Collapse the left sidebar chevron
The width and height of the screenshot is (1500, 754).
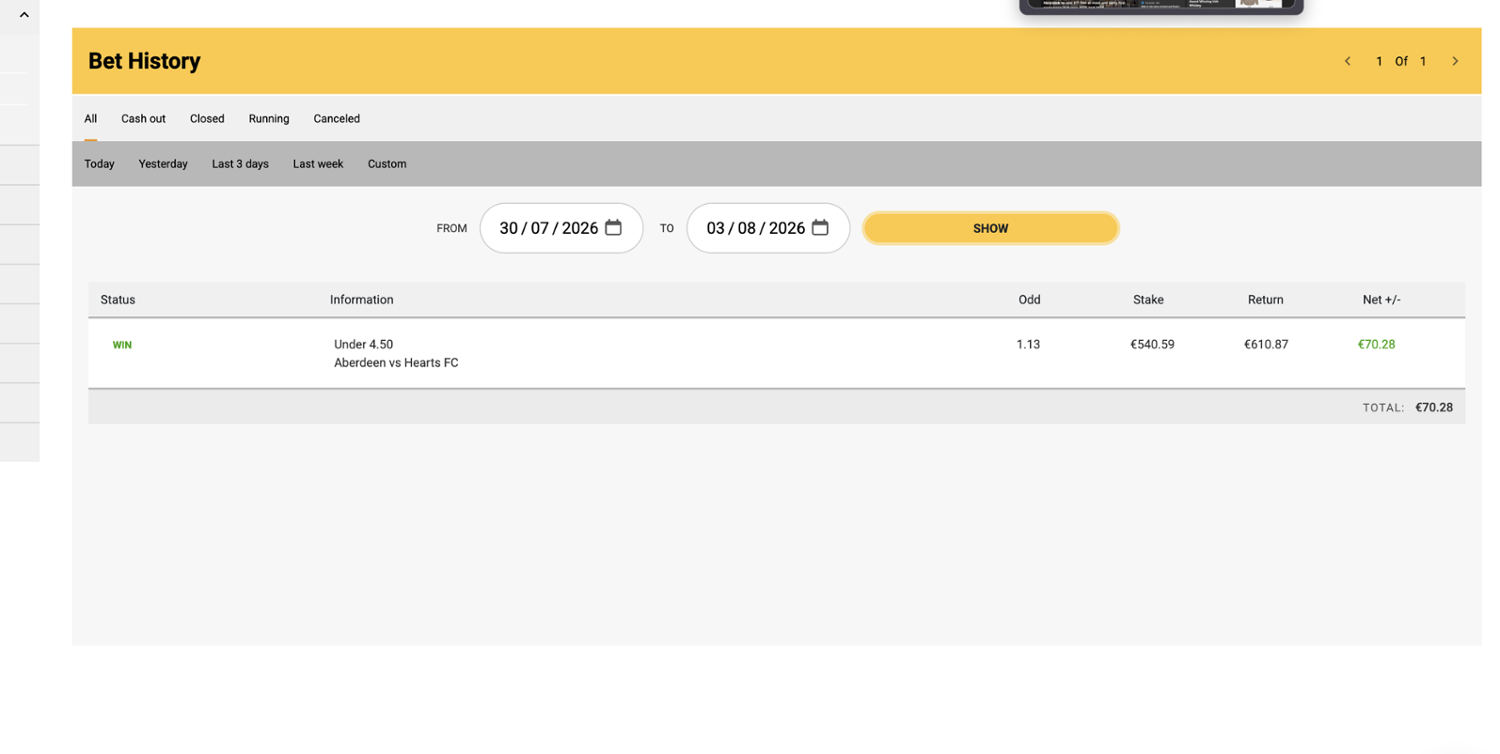pyautogui.click(x=24, y=15)
